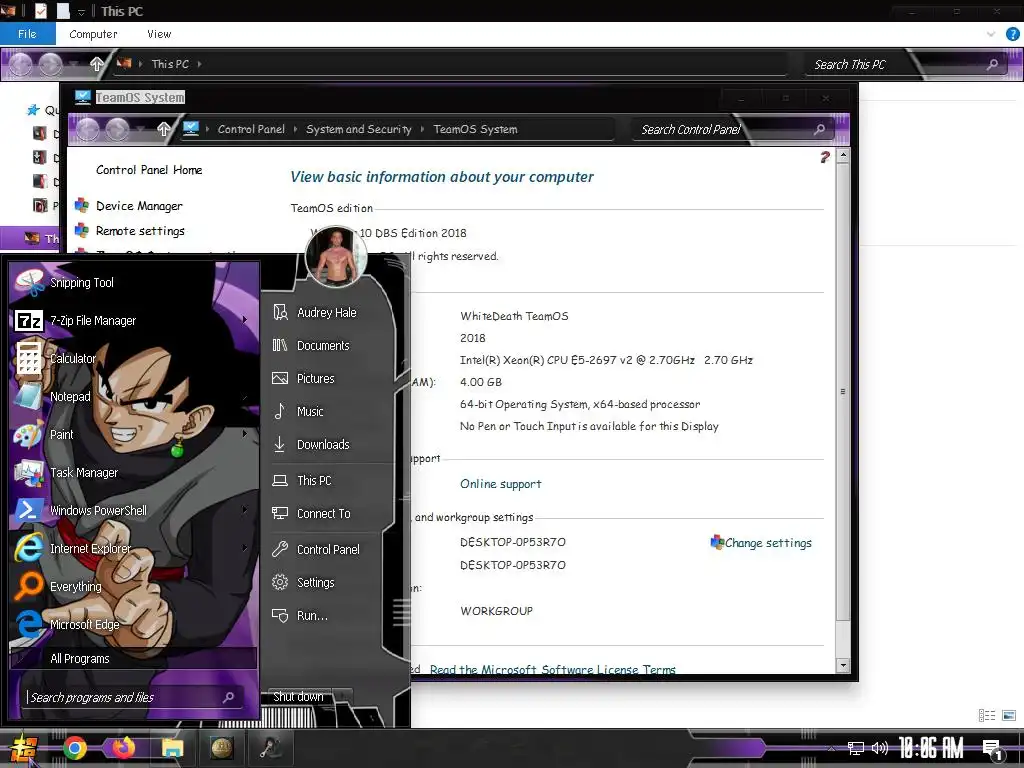Expand ribbon chevron in This PC window

(991, 34)
